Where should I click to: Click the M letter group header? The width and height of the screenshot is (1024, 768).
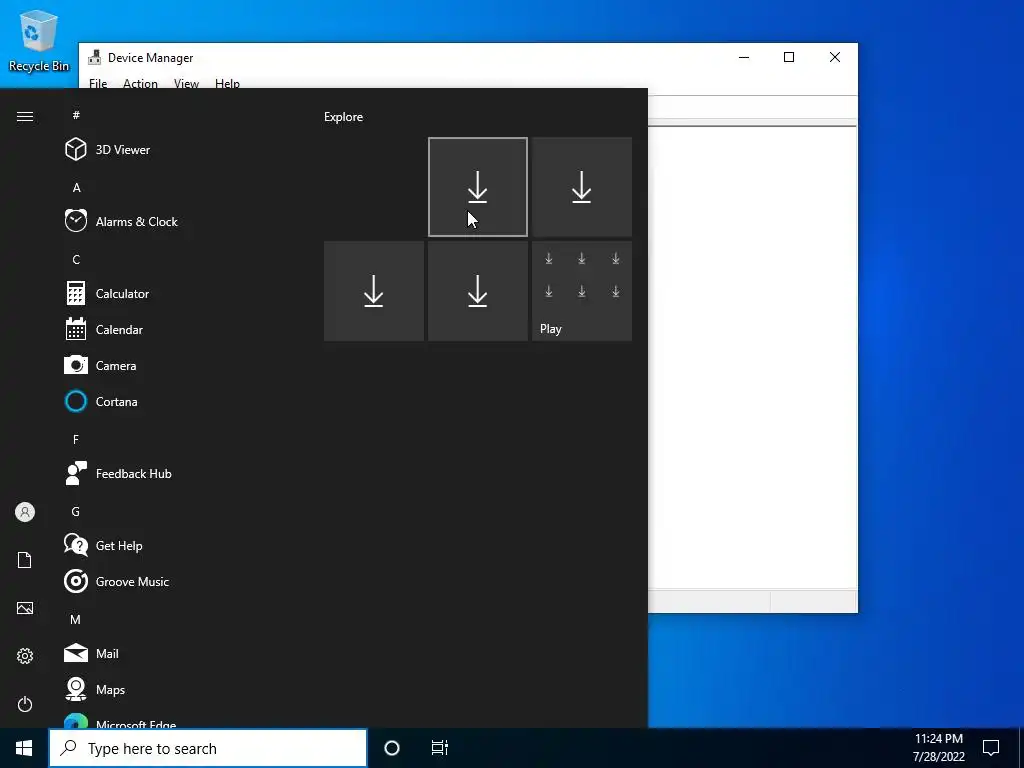[x=76, y=619]
